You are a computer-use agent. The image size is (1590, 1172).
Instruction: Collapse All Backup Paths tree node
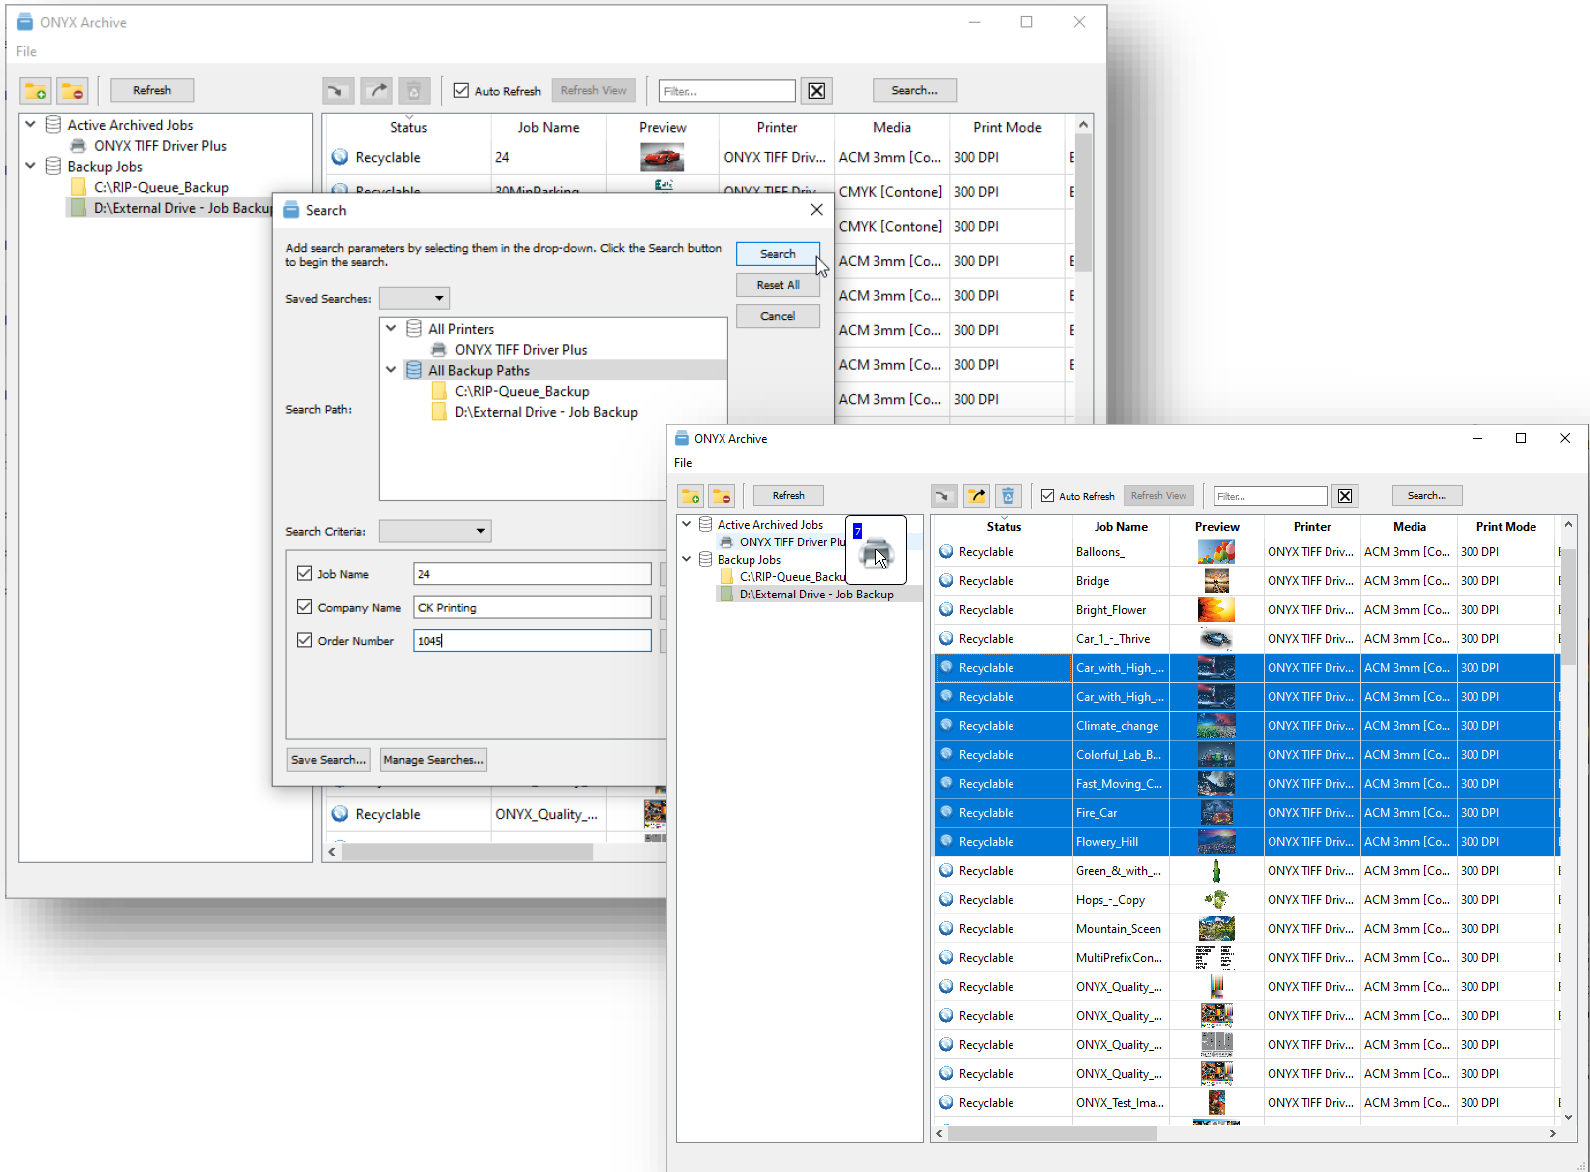pos(391,370)
